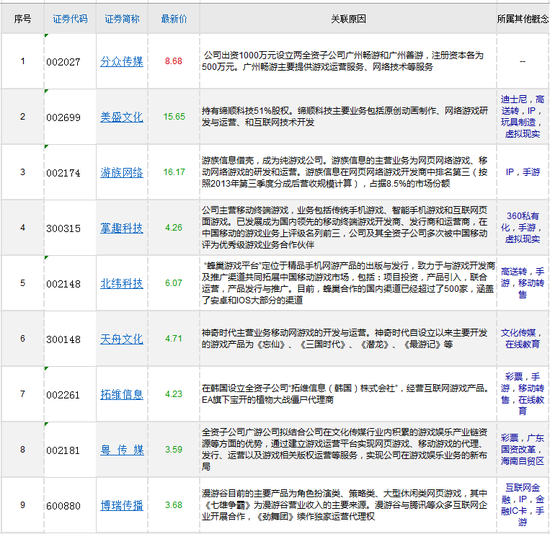The width and height of the screenshot is (550, 534).
Task: Select the 序号 column header
Action: click(22, 19)
